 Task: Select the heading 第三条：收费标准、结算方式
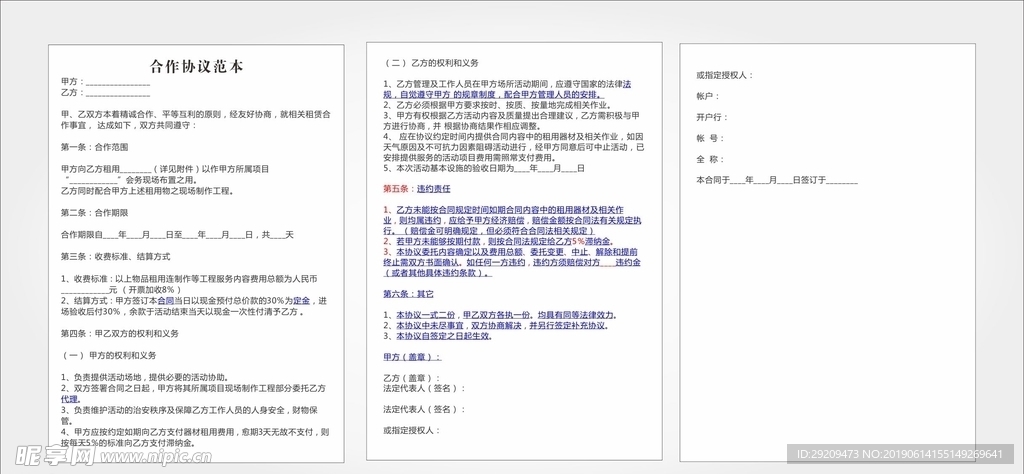pyautogui.click(x=116, y=256)
